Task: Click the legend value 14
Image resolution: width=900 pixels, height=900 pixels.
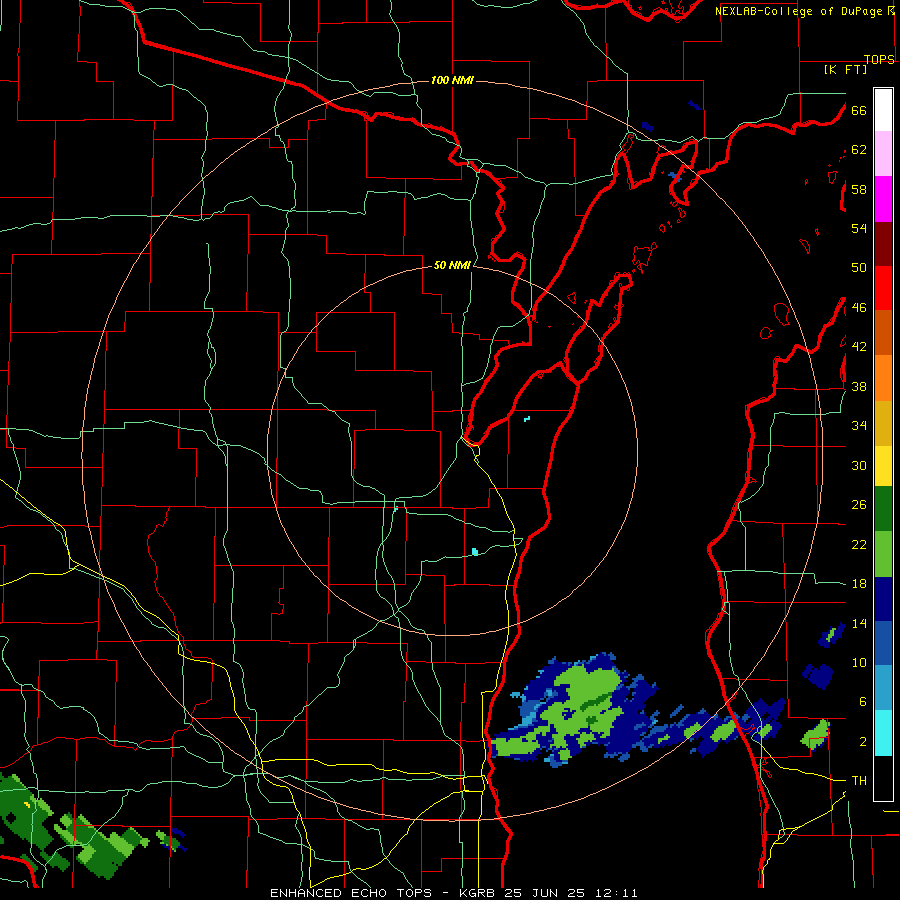Action: [859, 623]
